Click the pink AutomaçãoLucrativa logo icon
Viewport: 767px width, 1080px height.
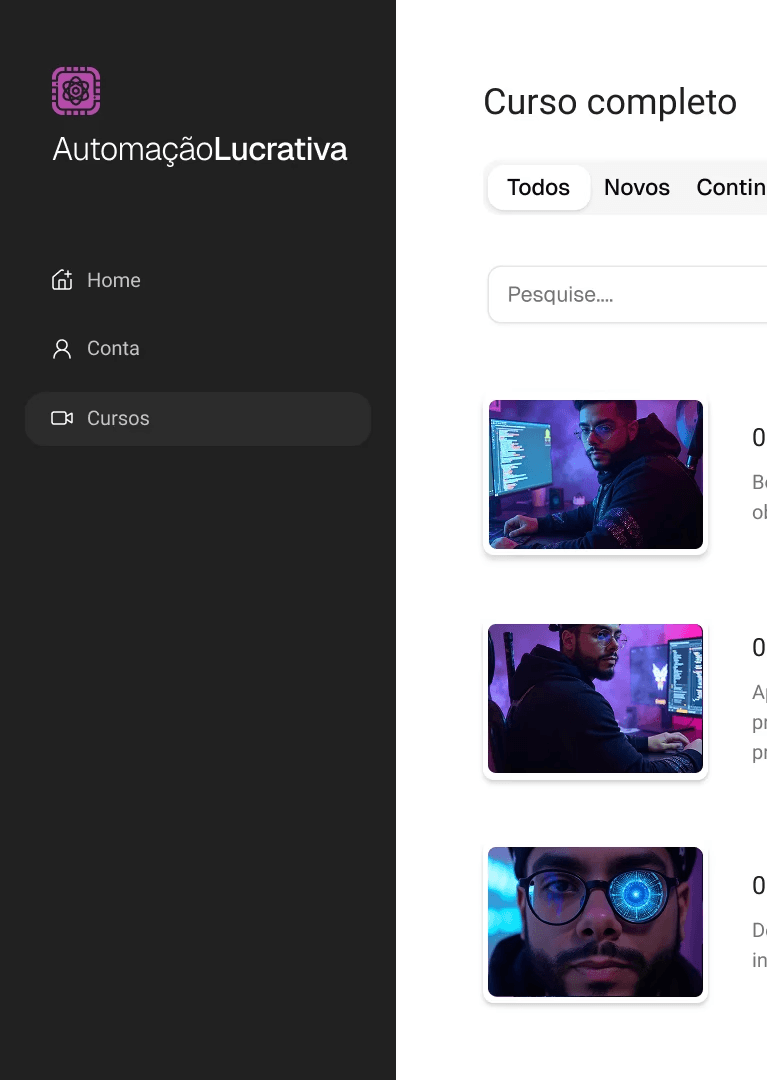pos(76,90)
